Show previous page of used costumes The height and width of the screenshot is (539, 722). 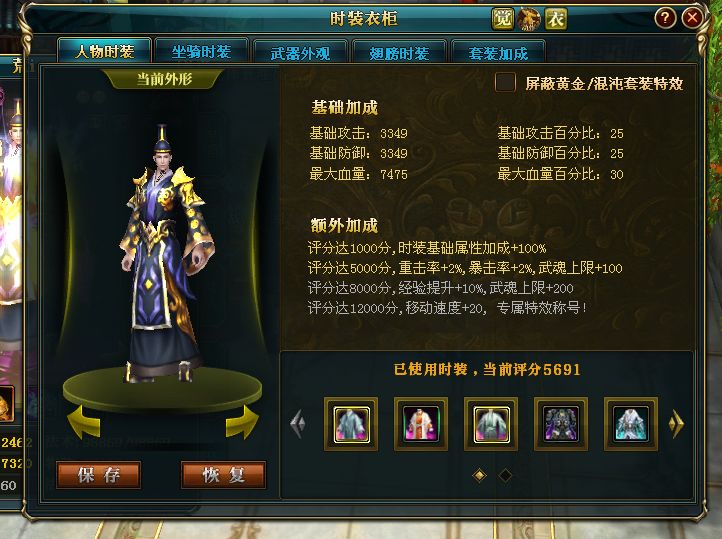(297, 423)
